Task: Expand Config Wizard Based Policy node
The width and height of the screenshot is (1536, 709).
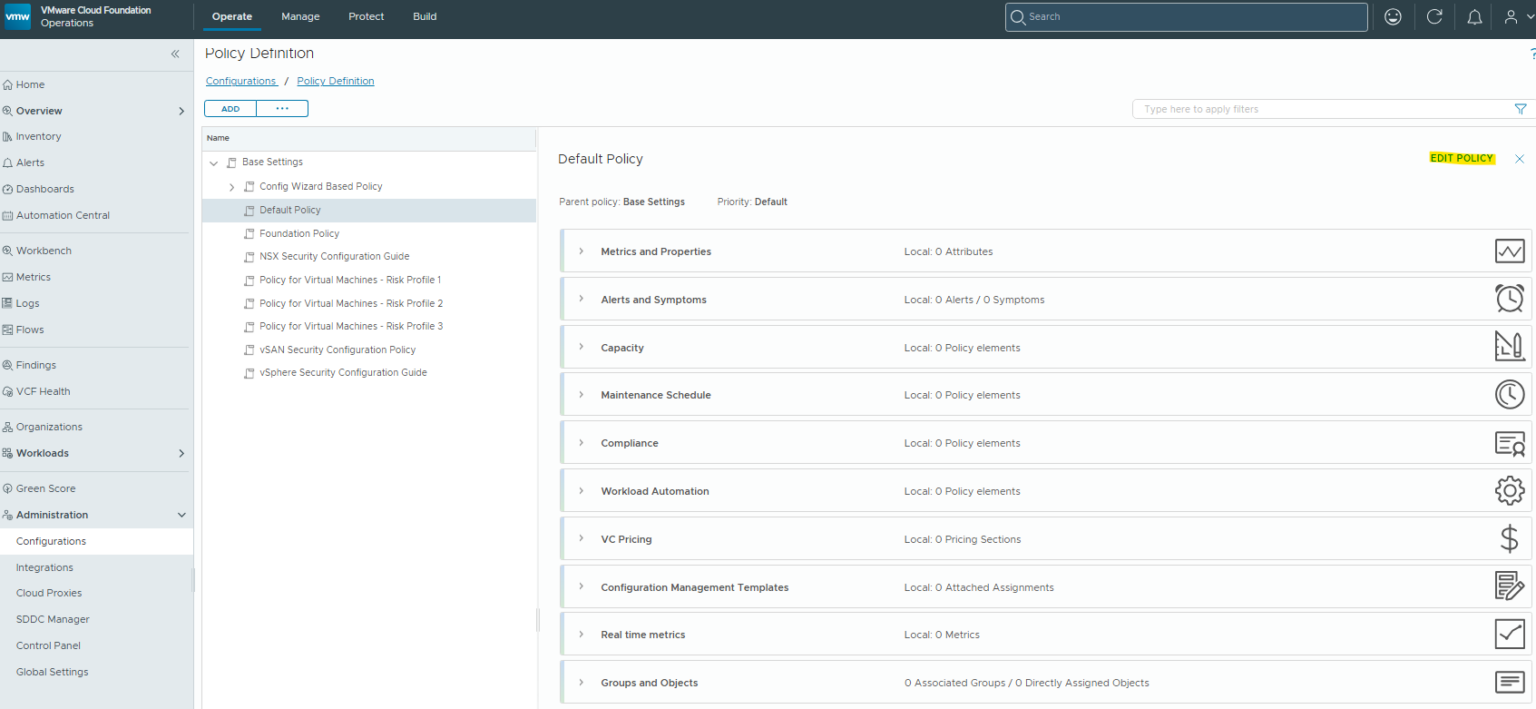Action: pos(232,187)
